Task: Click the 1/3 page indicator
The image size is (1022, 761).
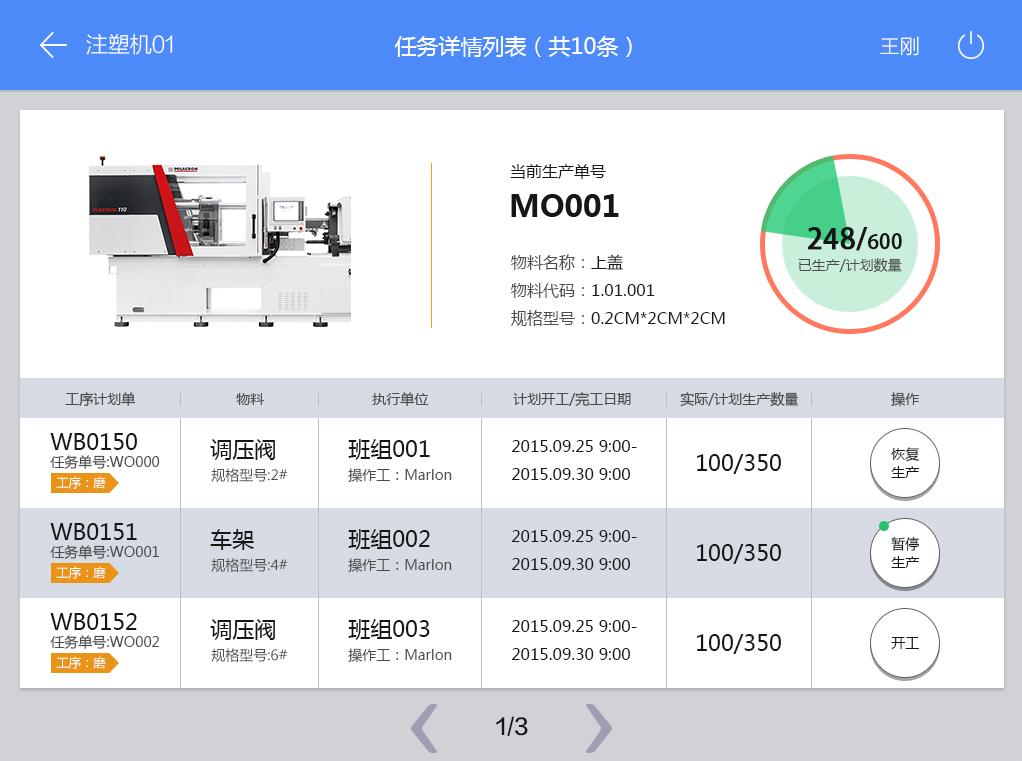Action: coord(511,727)
